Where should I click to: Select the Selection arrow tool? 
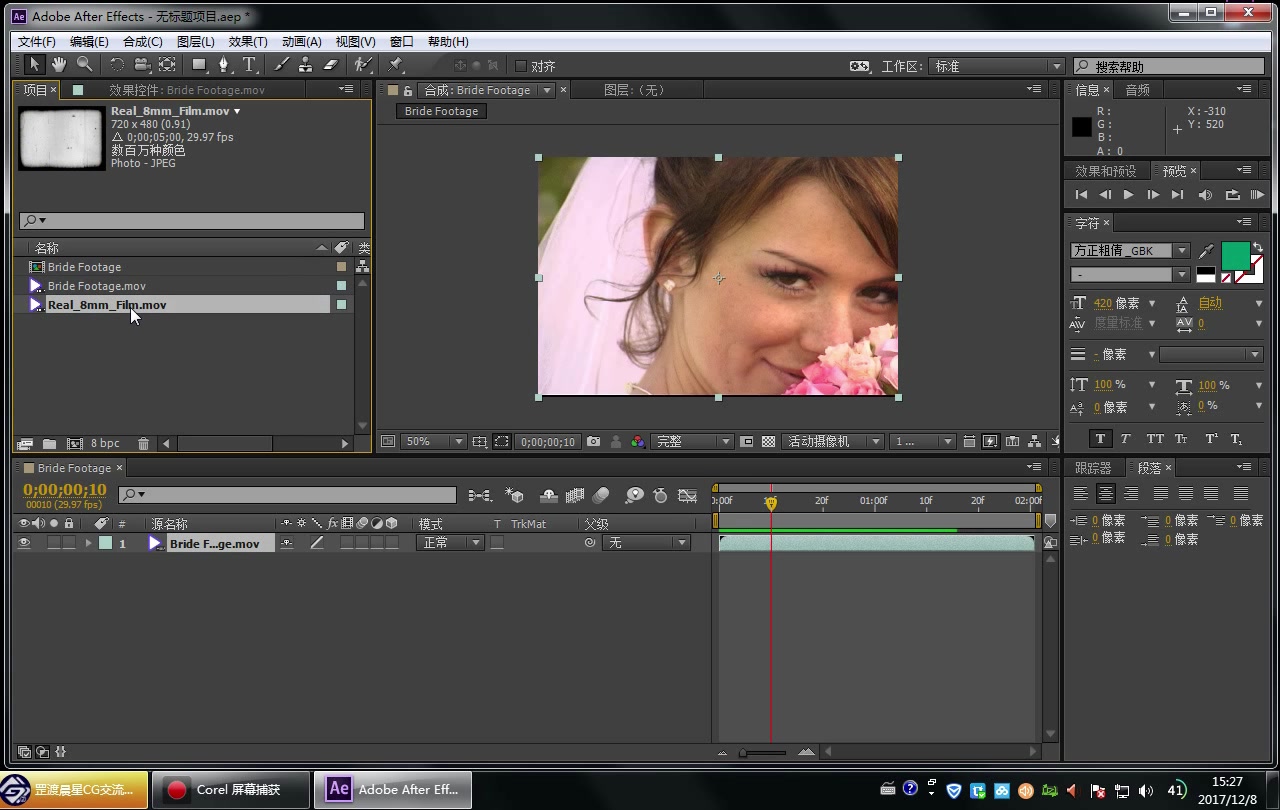click(x=34, y=65)
